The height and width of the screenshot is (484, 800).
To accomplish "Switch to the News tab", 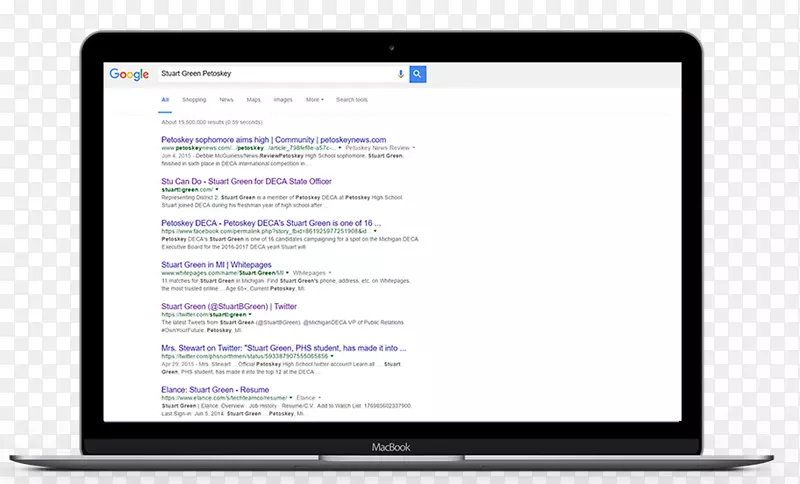I will (x=226, y=100).
